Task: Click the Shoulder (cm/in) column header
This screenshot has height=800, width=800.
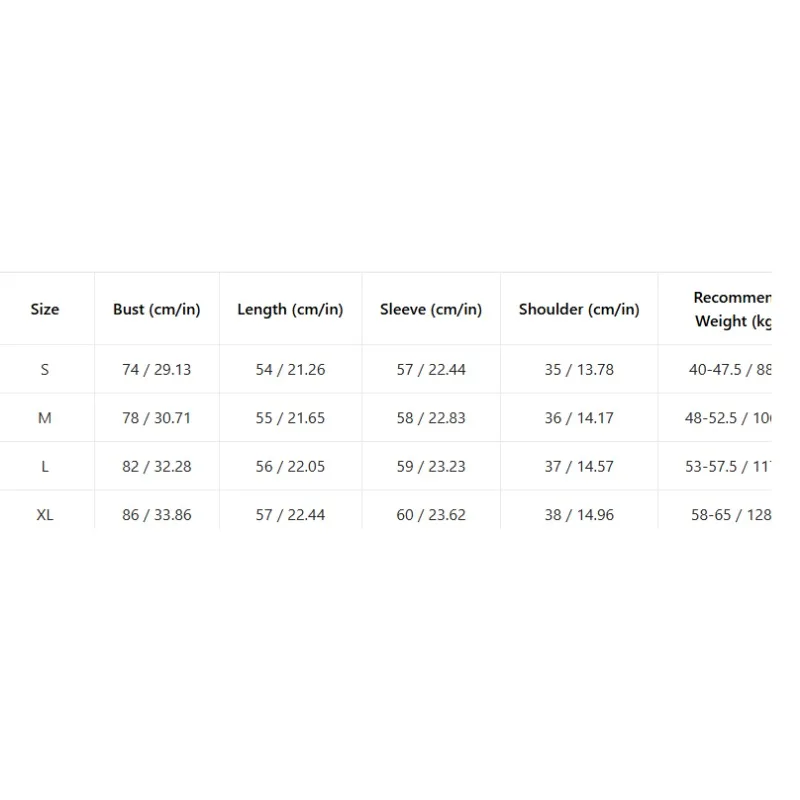Action: pyautogui.click(x=579, y=309)
